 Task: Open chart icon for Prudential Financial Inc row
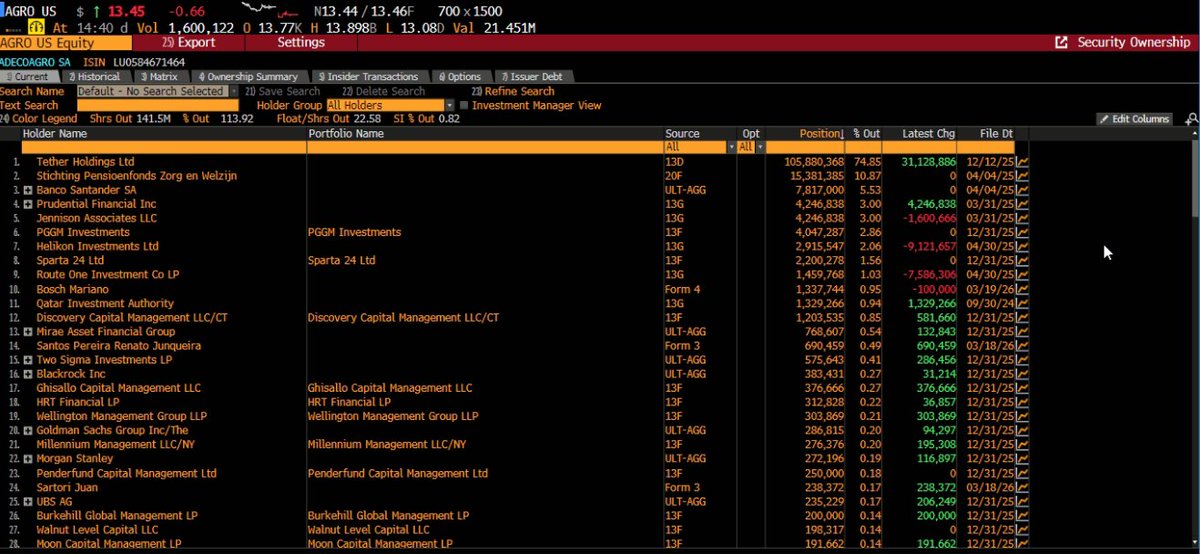point(1023,204)
